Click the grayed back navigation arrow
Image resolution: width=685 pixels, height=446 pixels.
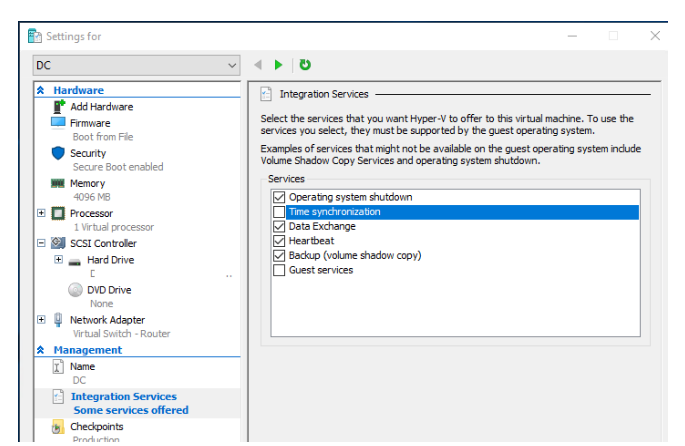pyautogui.click(x=258, y=65)
